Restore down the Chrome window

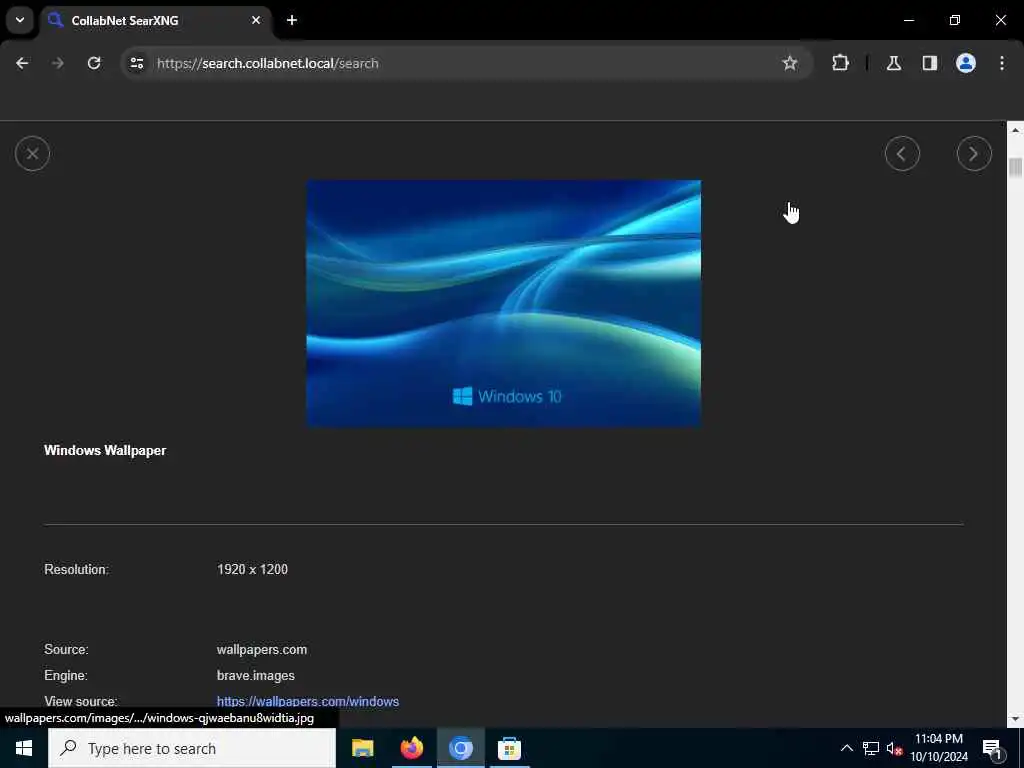955,20
